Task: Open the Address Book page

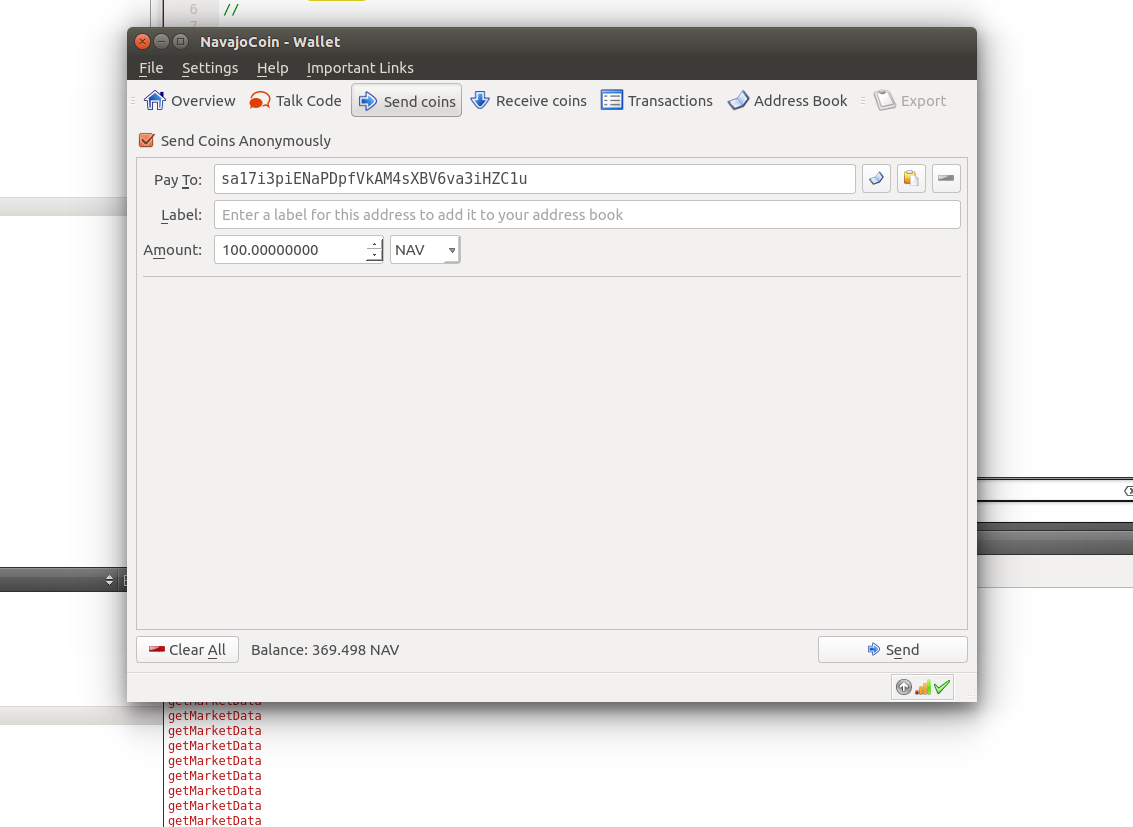Action: 787,100
